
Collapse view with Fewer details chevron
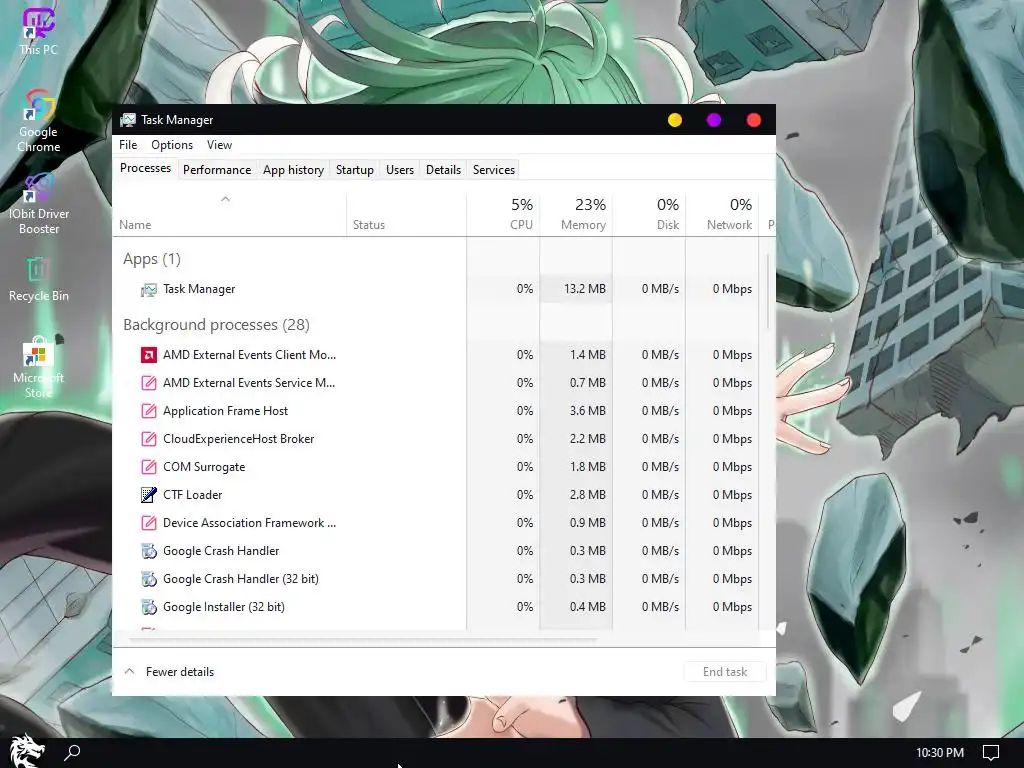point(129,671)
